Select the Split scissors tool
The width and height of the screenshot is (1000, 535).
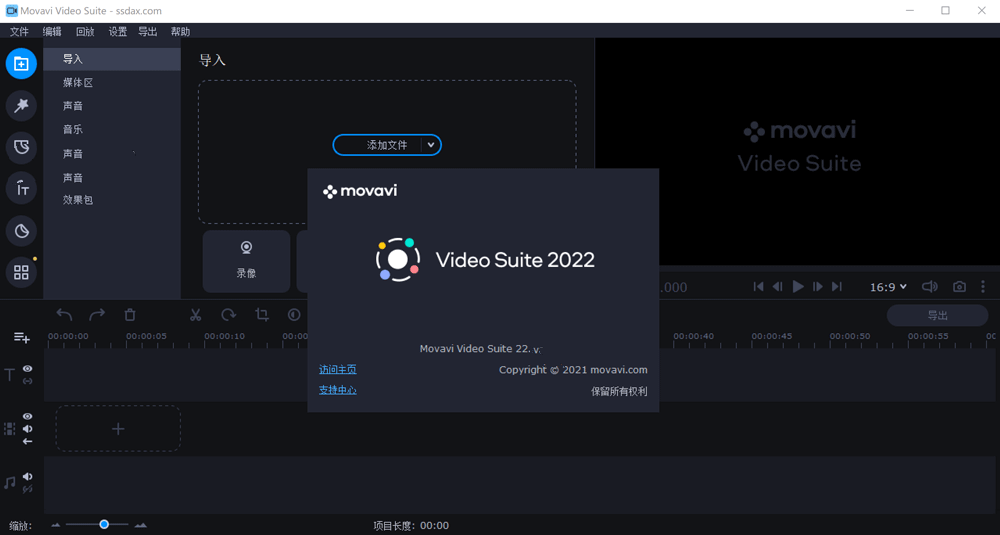[x=195, y=314]
